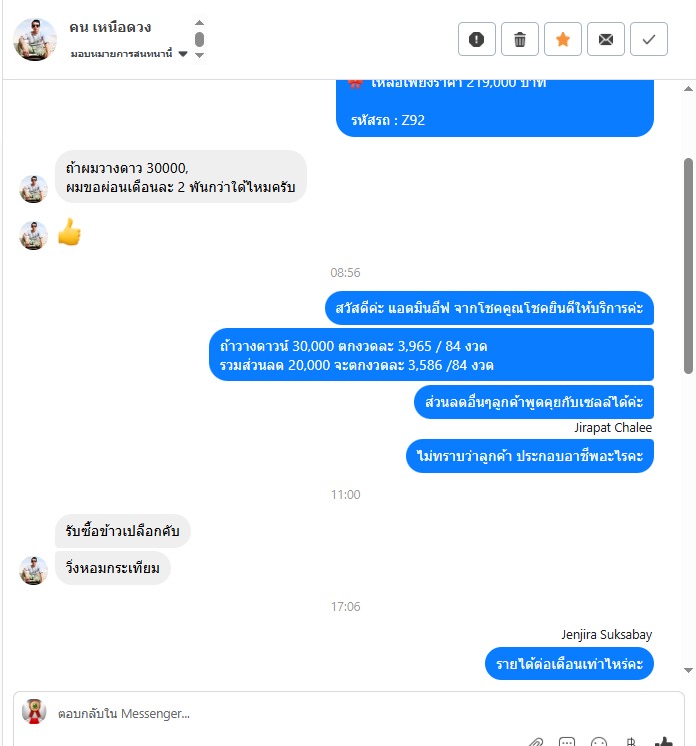This screenshot has width=696, height=746.
Task: Mark conversation as spam with exclamation icon
Action: pos(477,39)
